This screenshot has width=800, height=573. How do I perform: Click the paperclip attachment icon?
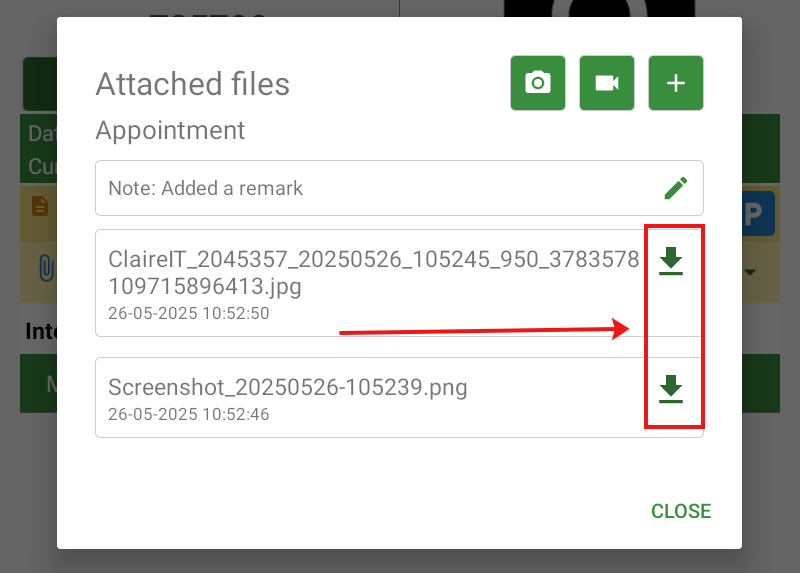pos(45,268)
